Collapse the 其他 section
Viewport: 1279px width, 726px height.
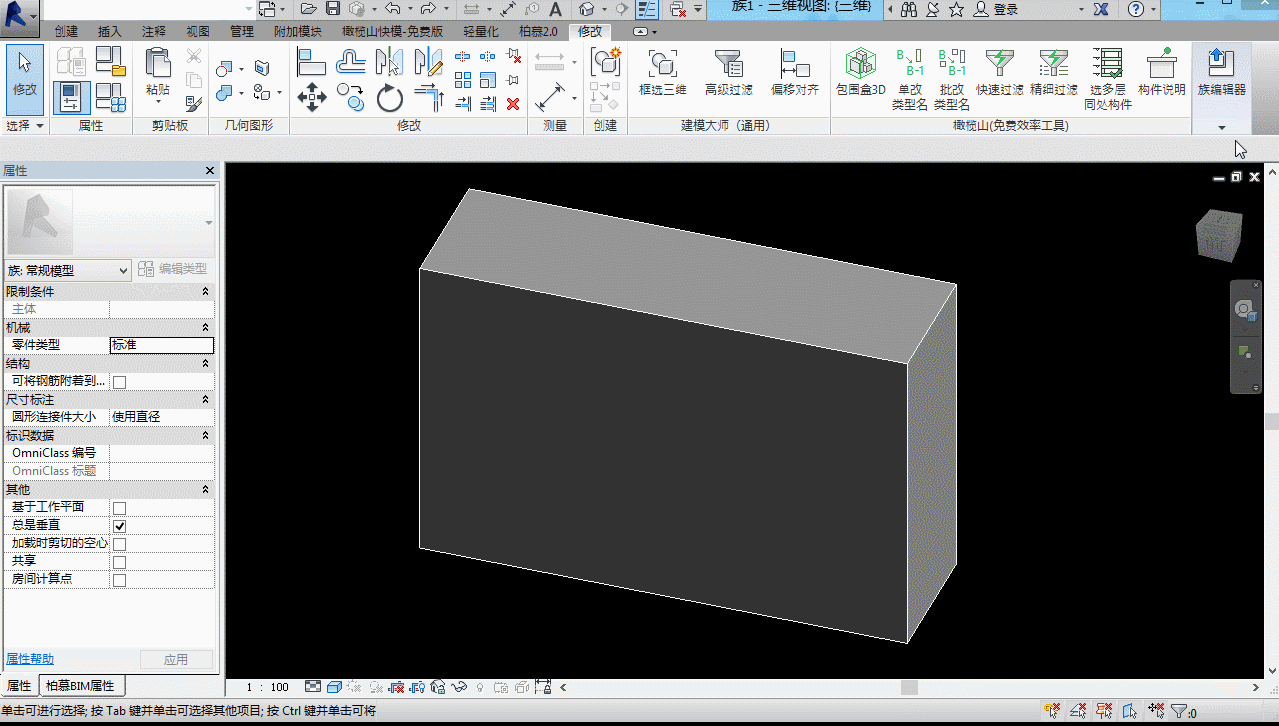coord(205,489)
